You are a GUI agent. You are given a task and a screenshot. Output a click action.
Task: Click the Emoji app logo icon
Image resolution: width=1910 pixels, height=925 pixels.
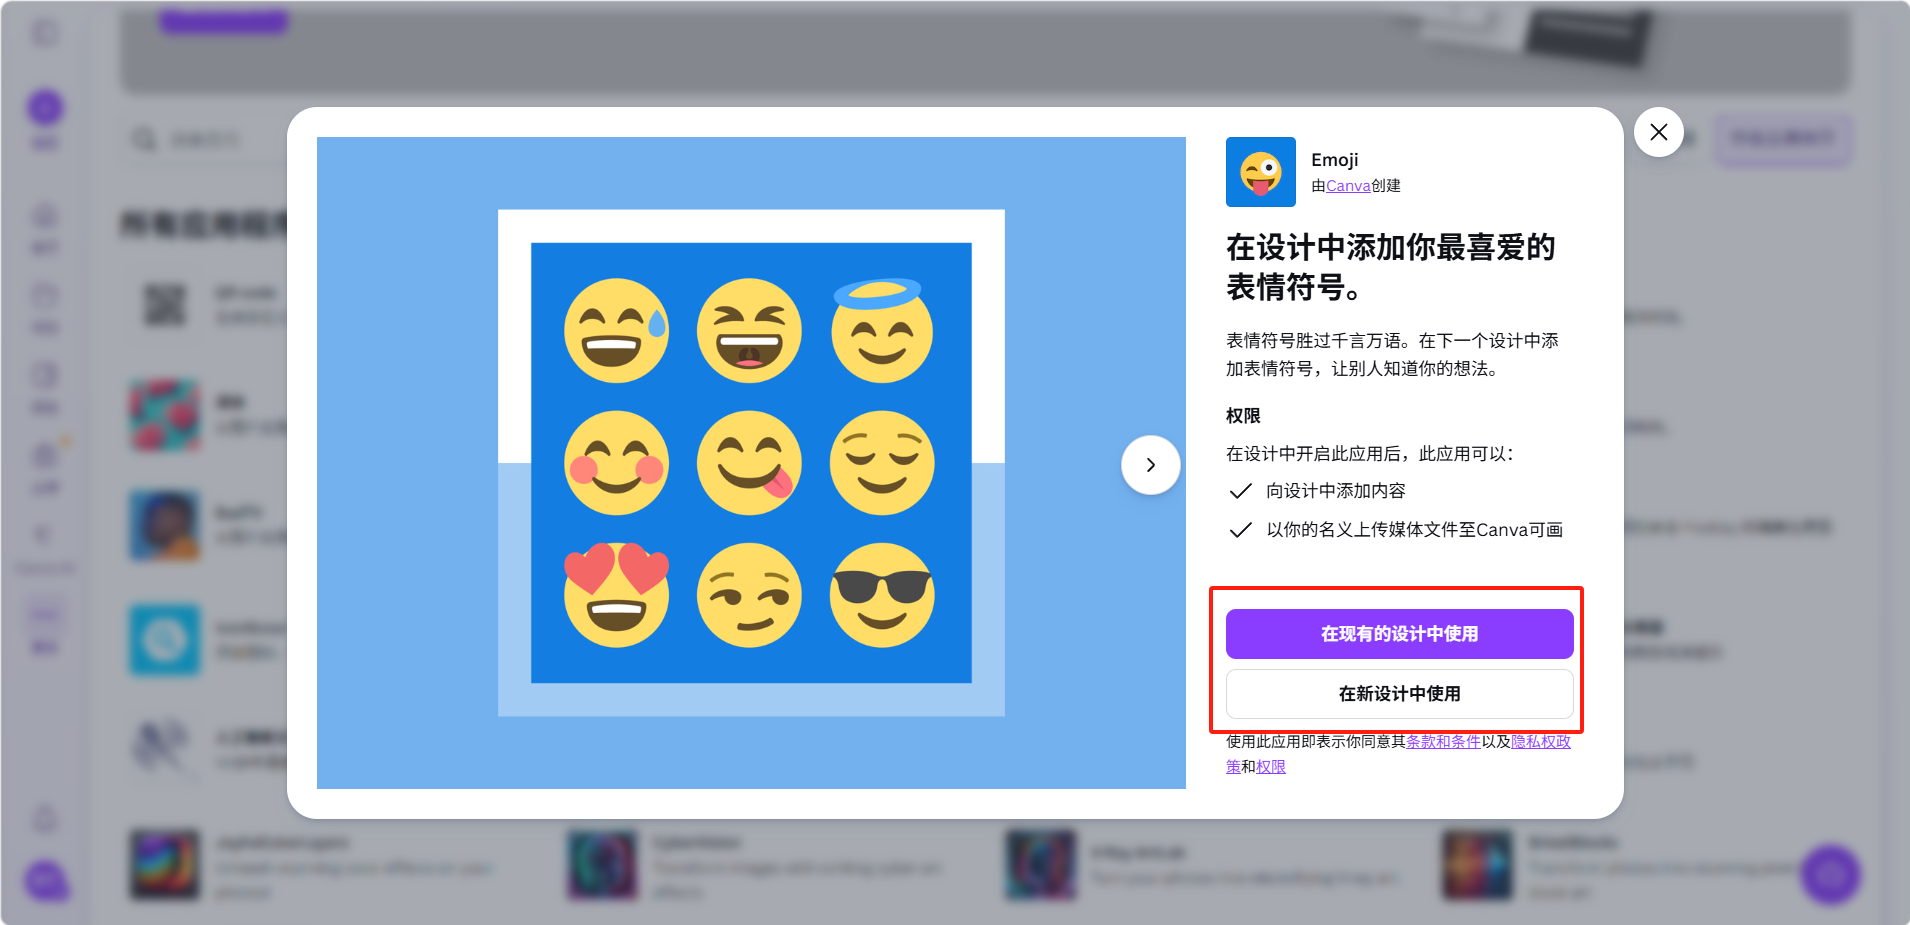[x=1260, y=172]
